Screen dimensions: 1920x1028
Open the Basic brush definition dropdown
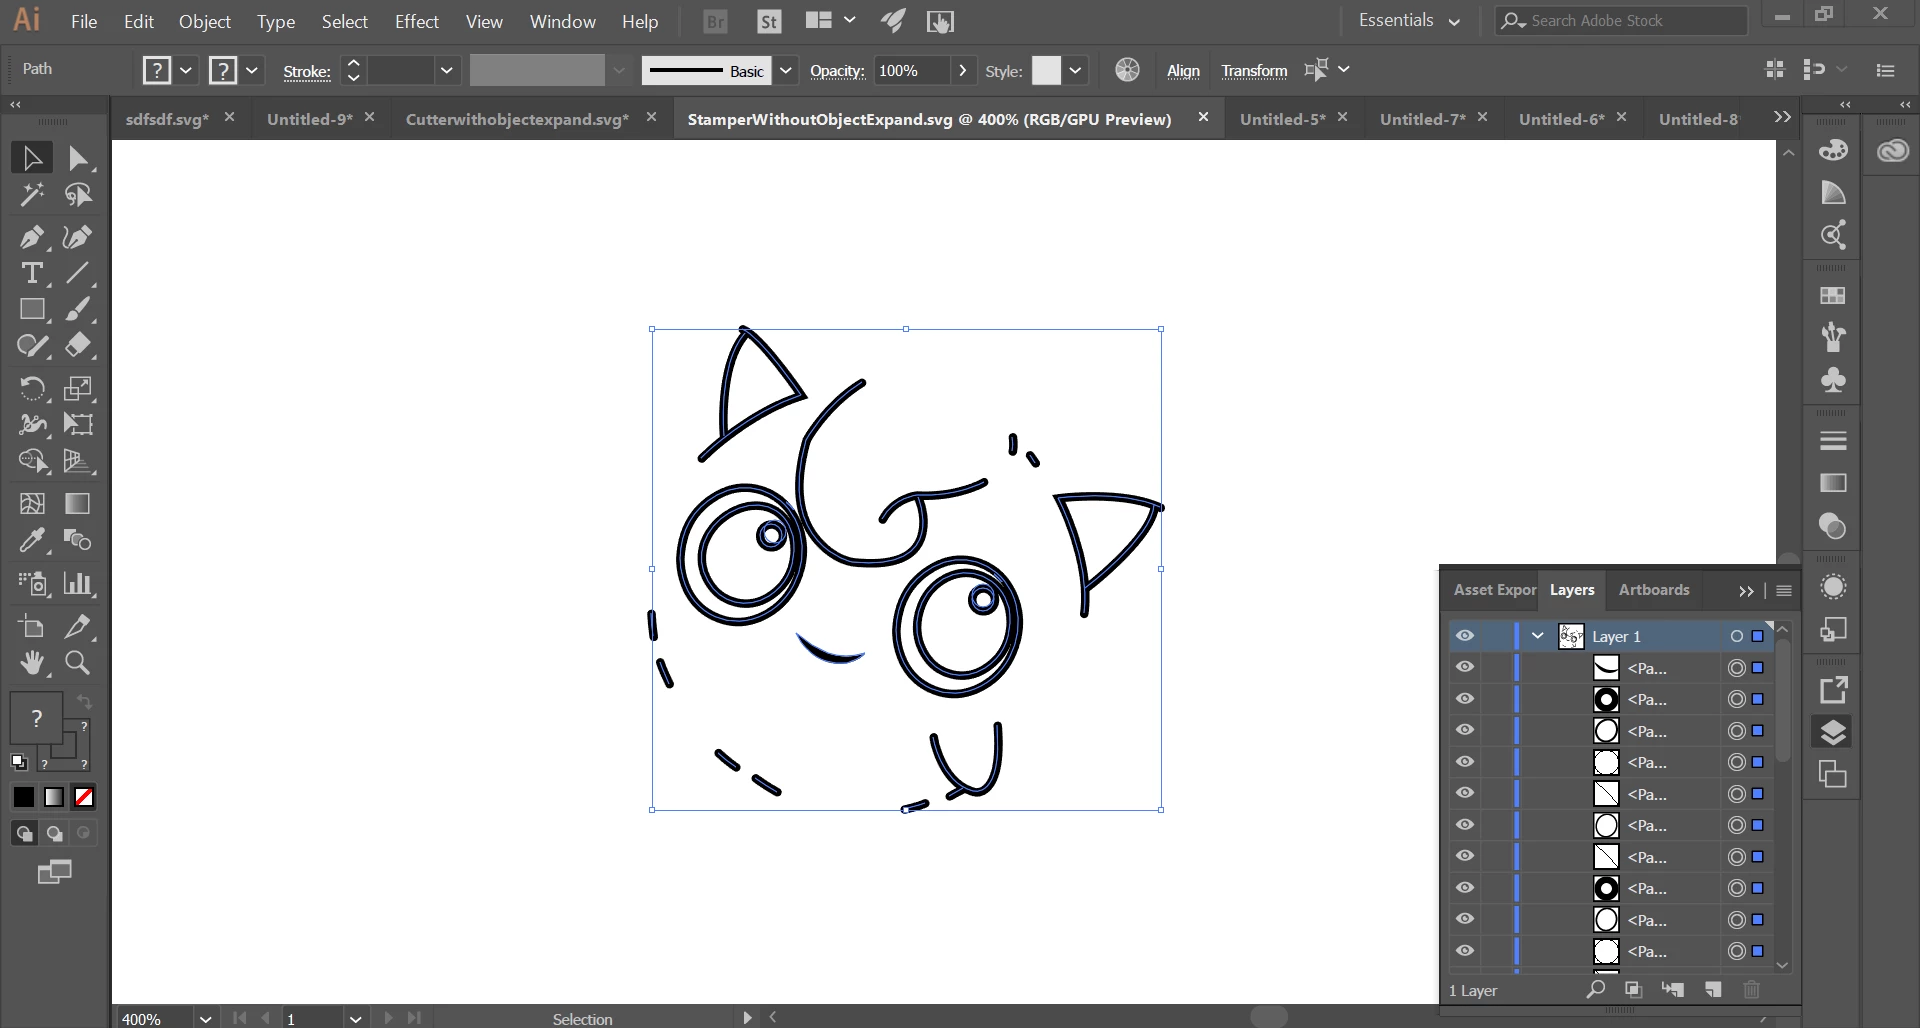click(x=786, y=70)
